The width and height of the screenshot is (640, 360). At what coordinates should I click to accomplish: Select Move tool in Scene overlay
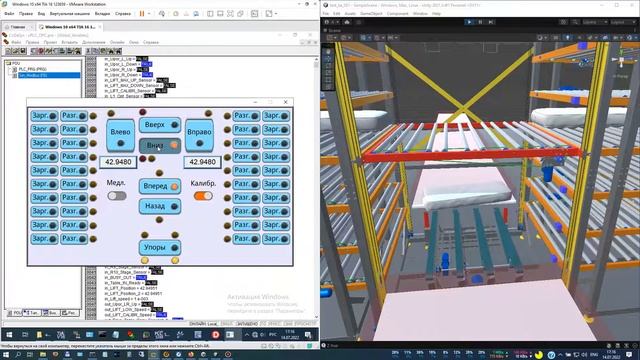click(x=328, y=59)
